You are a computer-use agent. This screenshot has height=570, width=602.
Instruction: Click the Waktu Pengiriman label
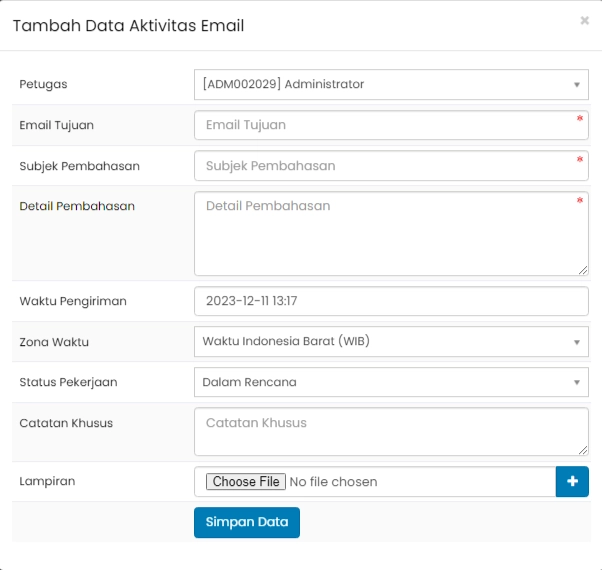tap(73, 301)
